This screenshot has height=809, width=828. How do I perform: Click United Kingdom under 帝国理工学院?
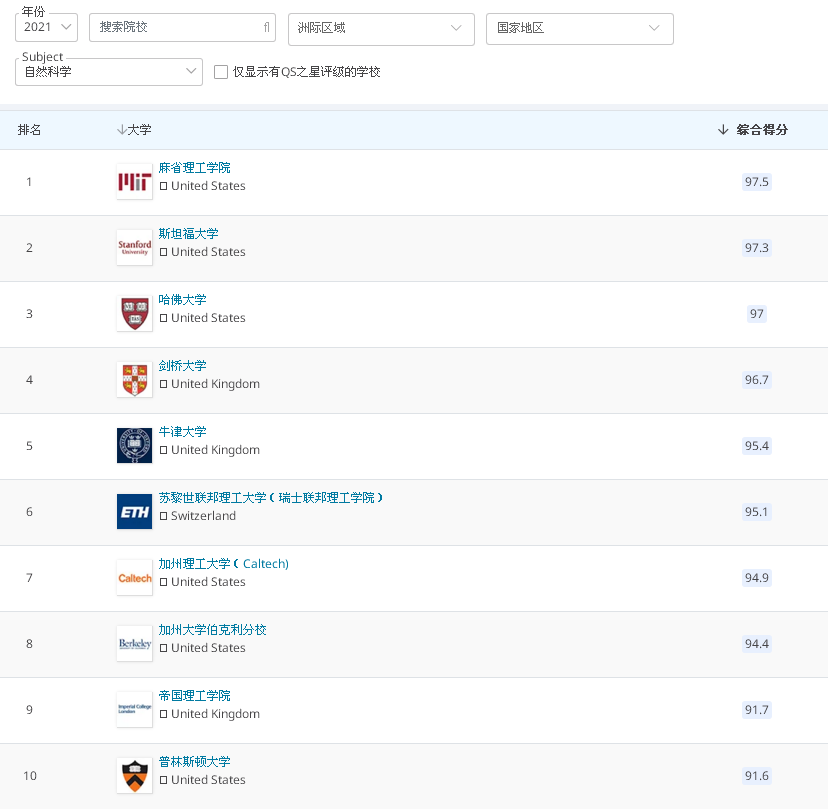[215, 714]
